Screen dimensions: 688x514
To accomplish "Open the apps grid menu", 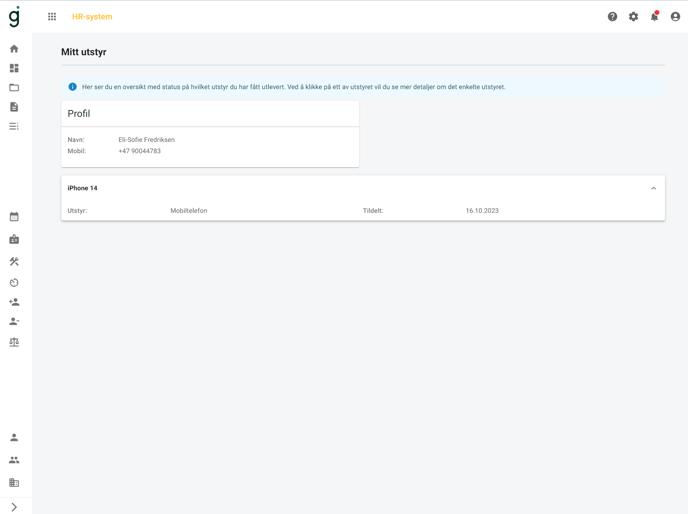I will click(52, 17).
